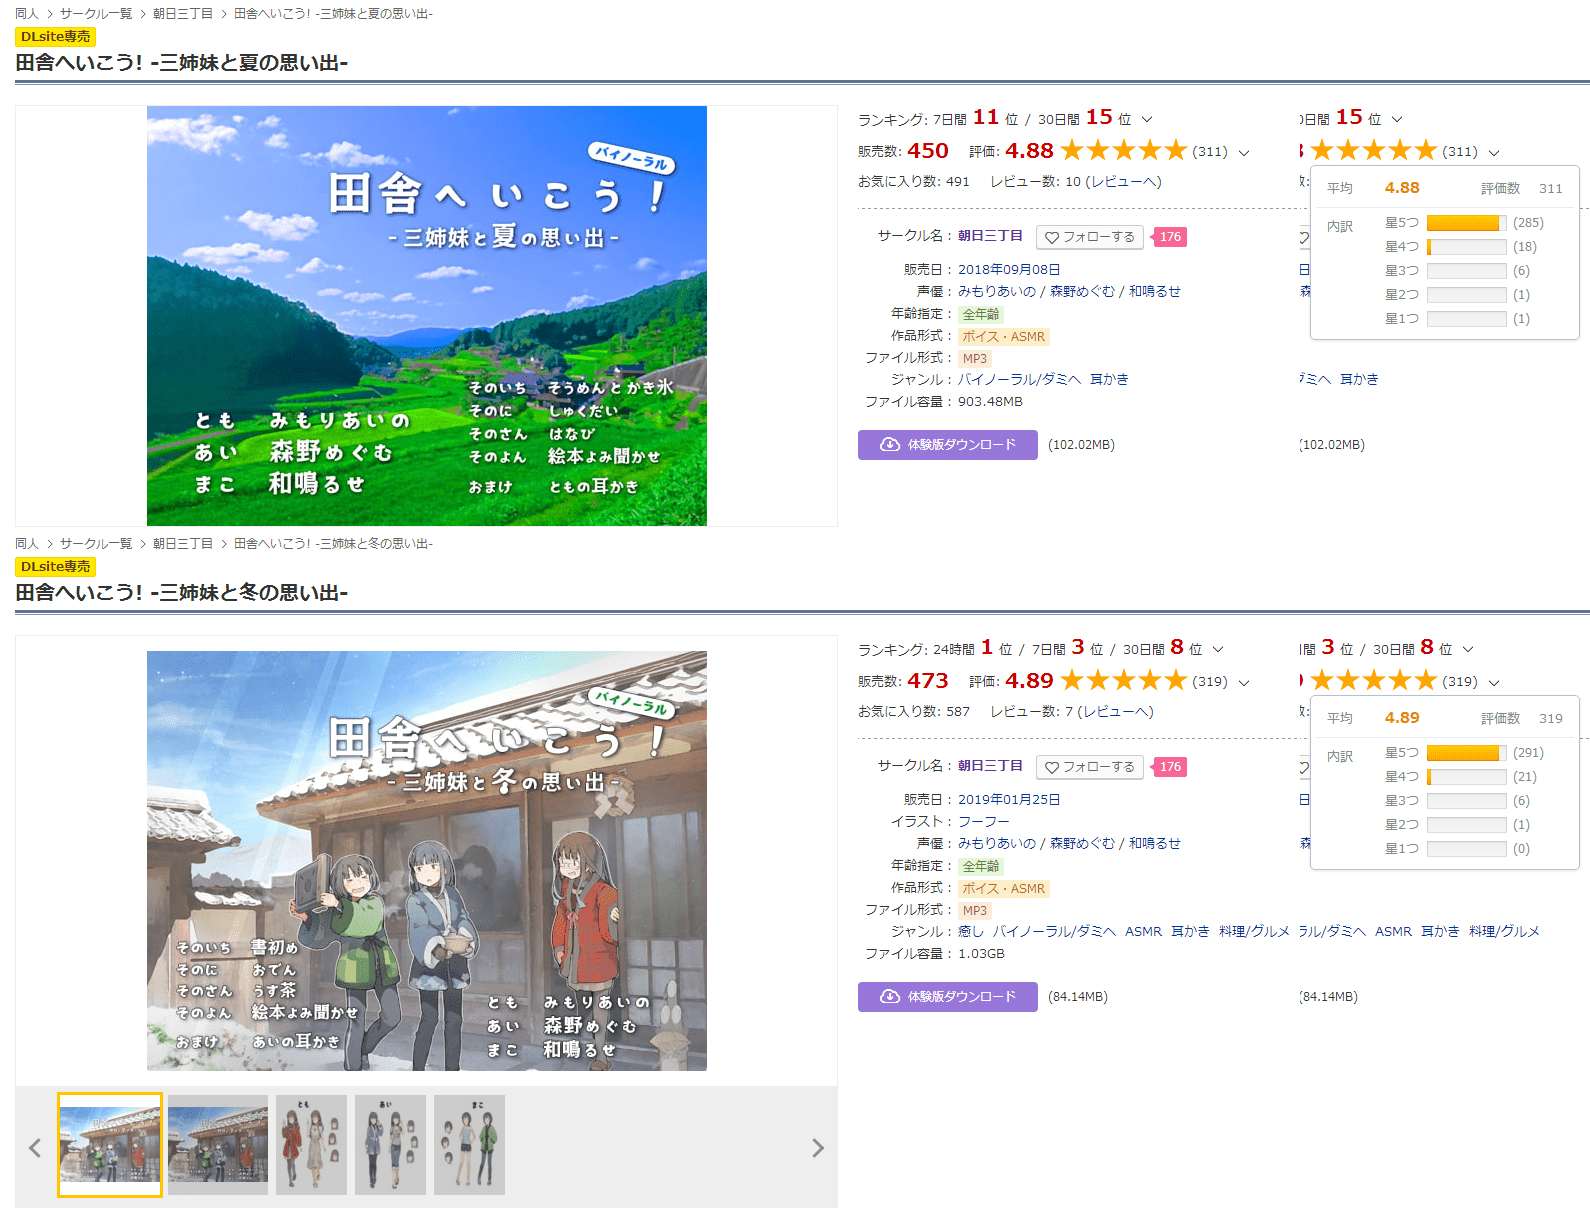Click the overlay star icons beside (319)
Image resolution: width=1590 pixels, height=1210 pixels.
click(1374, 681)
